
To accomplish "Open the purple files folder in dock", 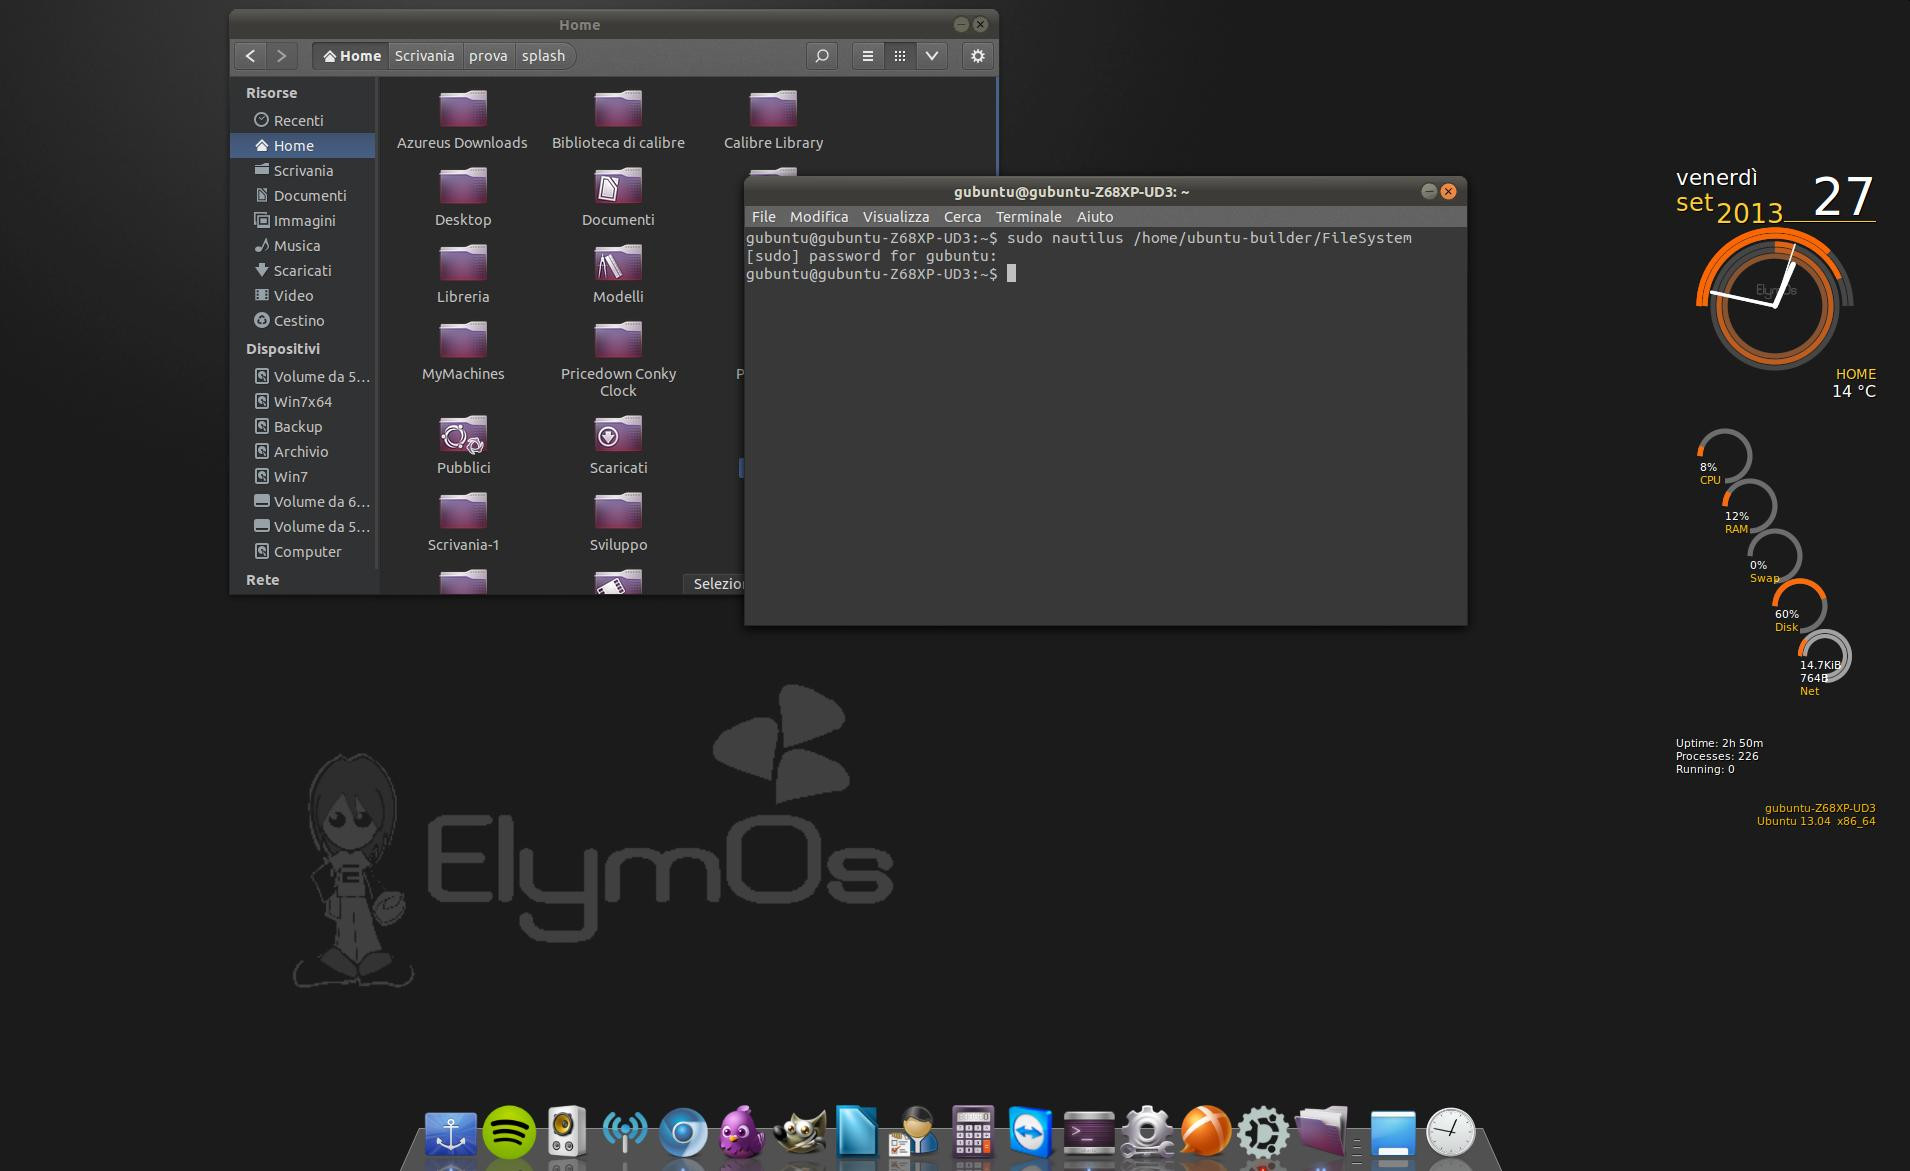I will click(1321, 1132).
